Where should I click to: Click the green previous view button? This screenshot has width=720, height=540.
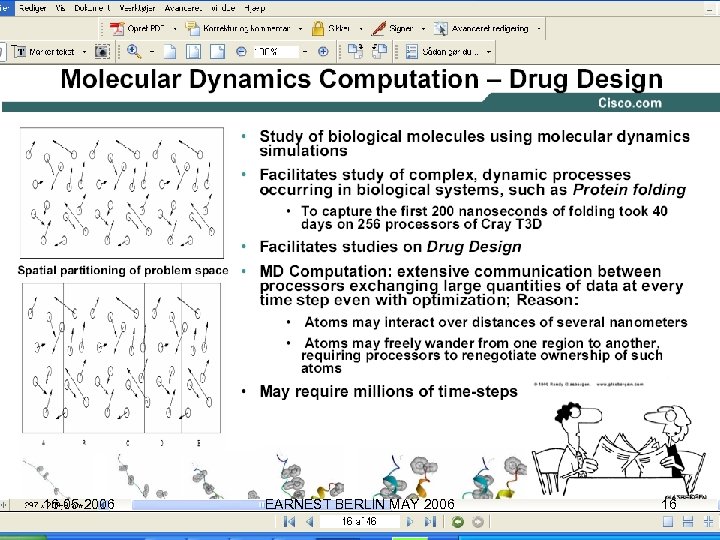tap(457, 522)
